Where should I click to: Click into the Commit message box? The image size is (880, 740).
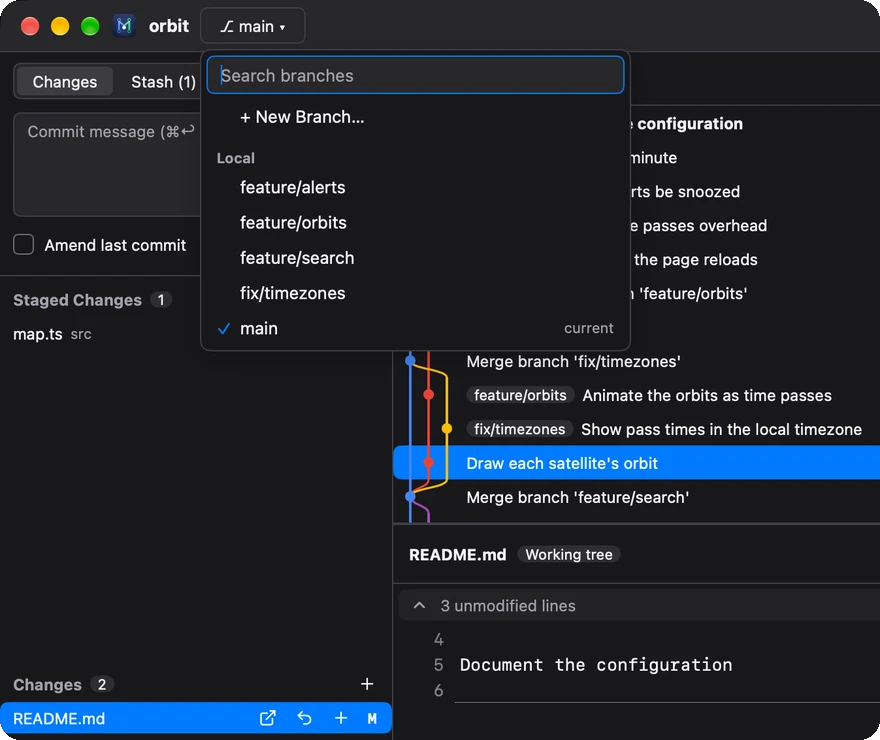click(107, 164)
